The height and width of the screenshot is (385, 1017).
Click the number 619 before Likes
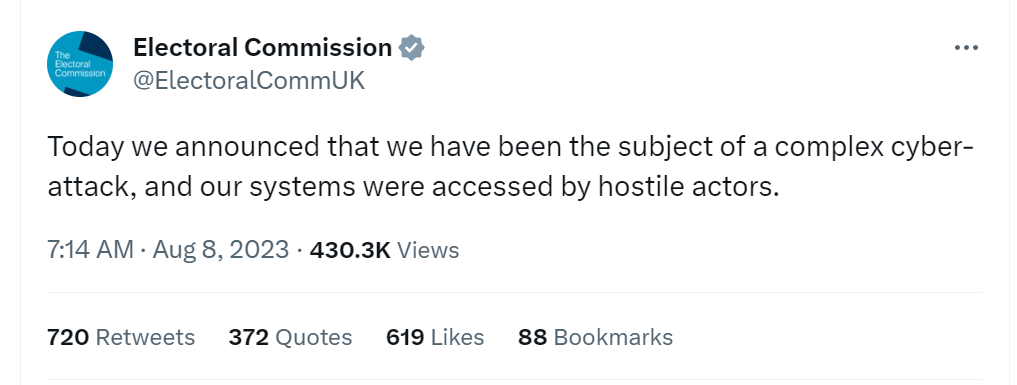click(405, 337)
